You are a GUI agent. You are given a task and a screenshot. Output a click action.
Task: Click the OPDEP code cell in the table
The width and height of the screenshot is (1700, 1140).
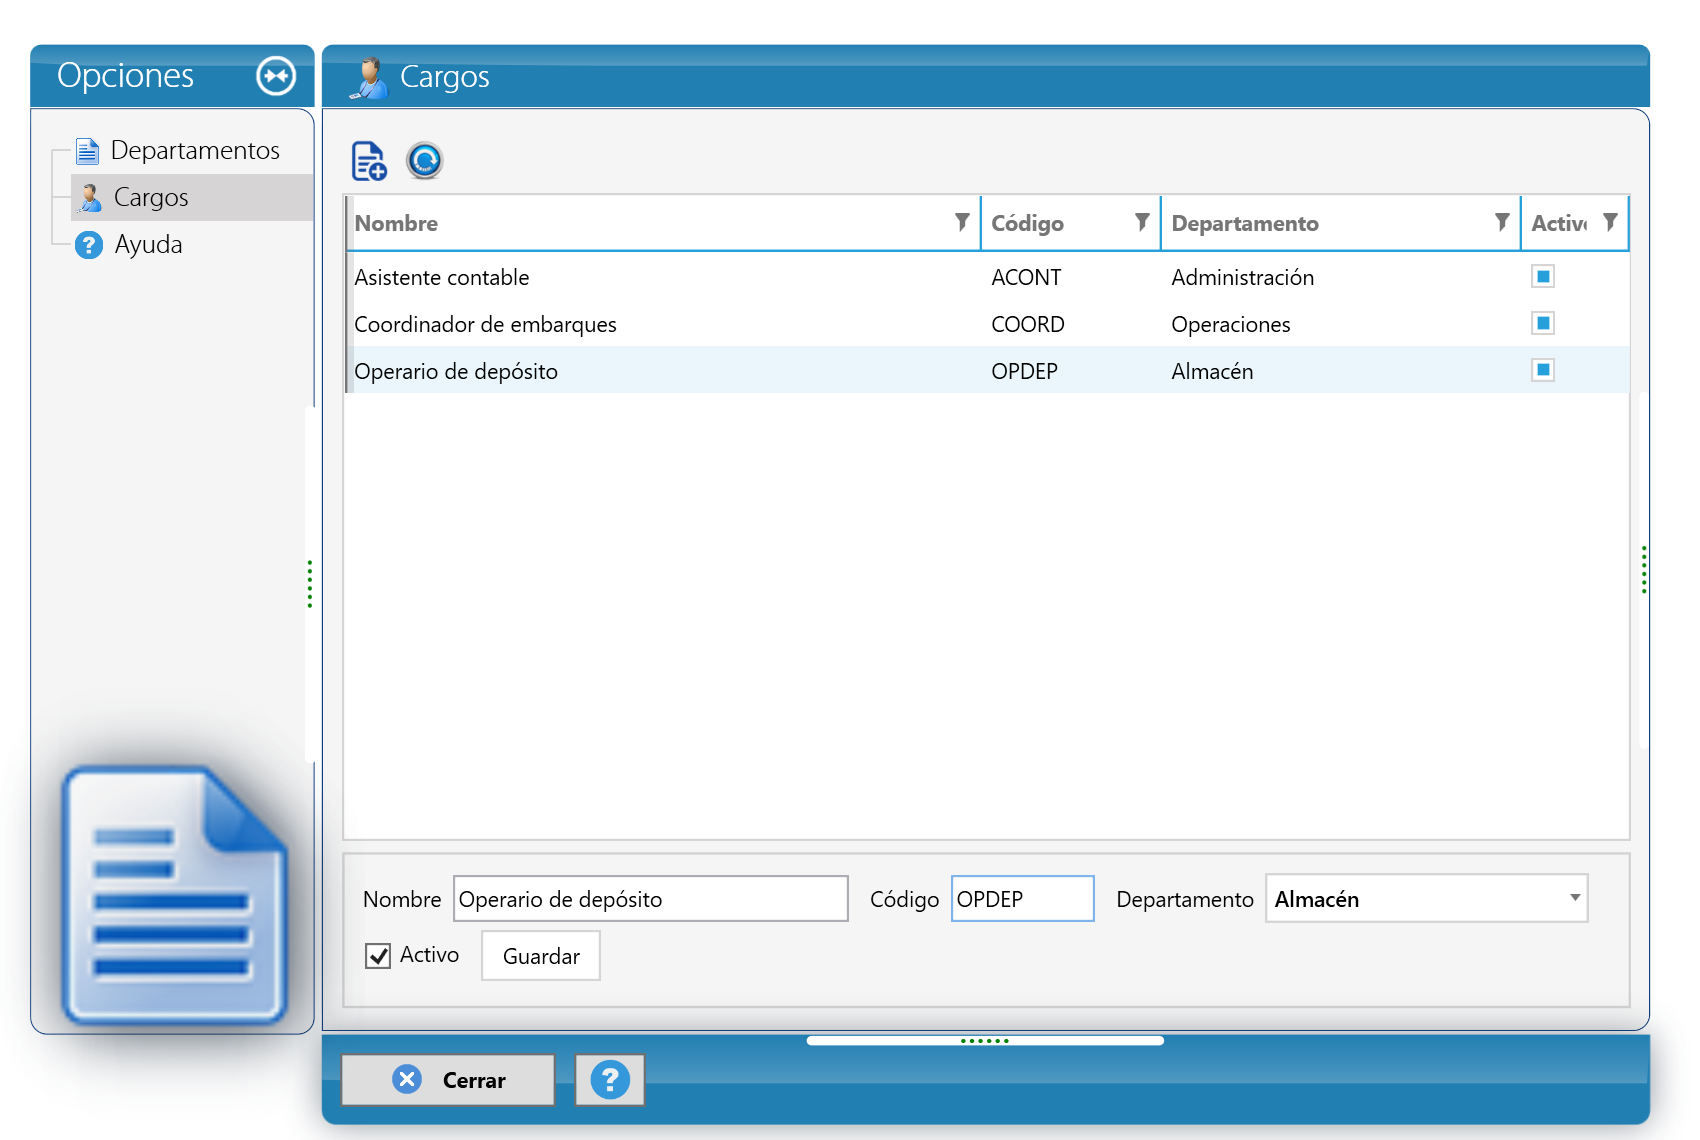tap(1024, 371)
